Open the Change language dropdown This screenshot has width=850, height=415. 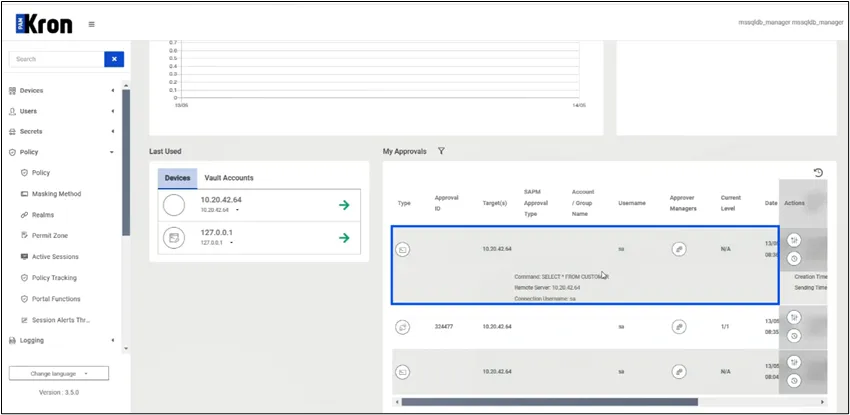59,374
